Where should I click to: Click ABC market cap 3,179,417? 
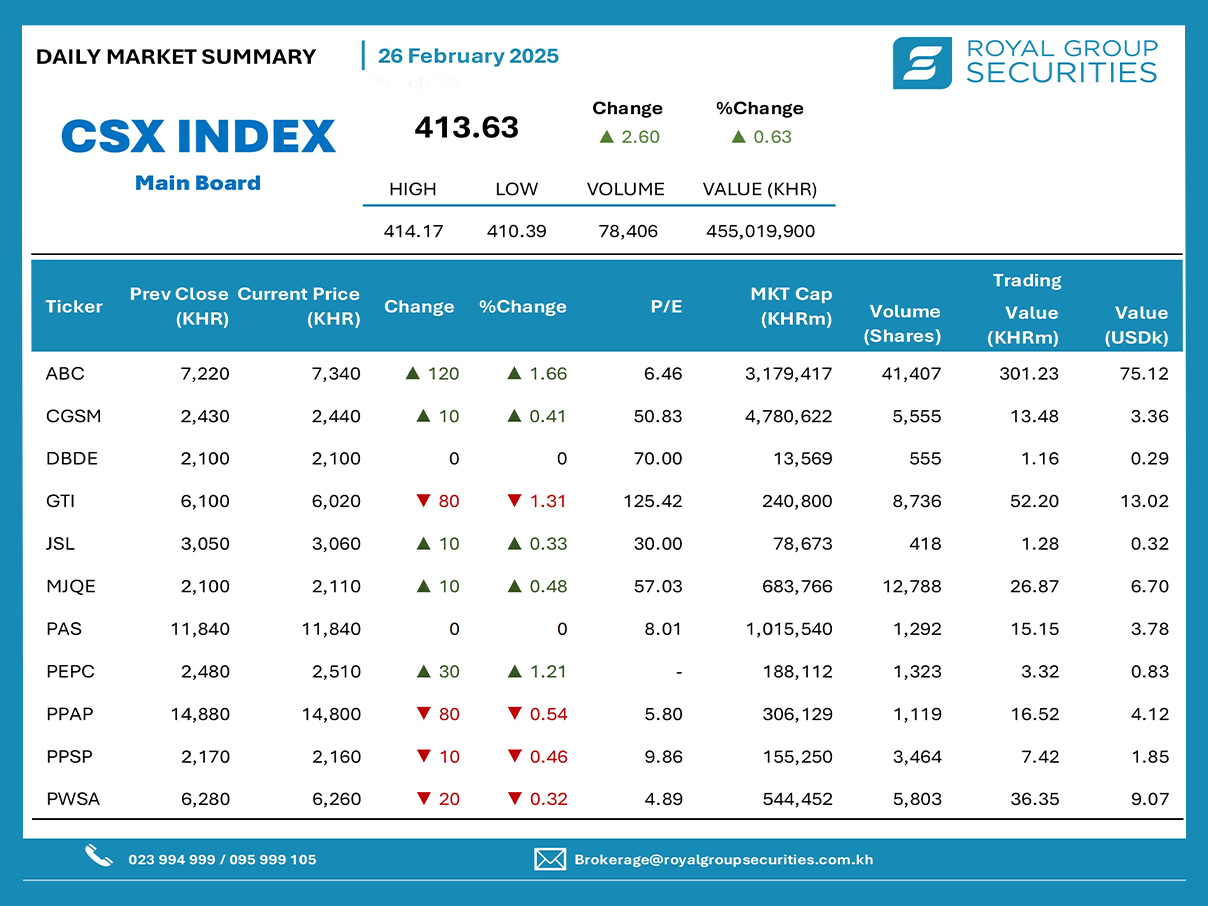790,374
